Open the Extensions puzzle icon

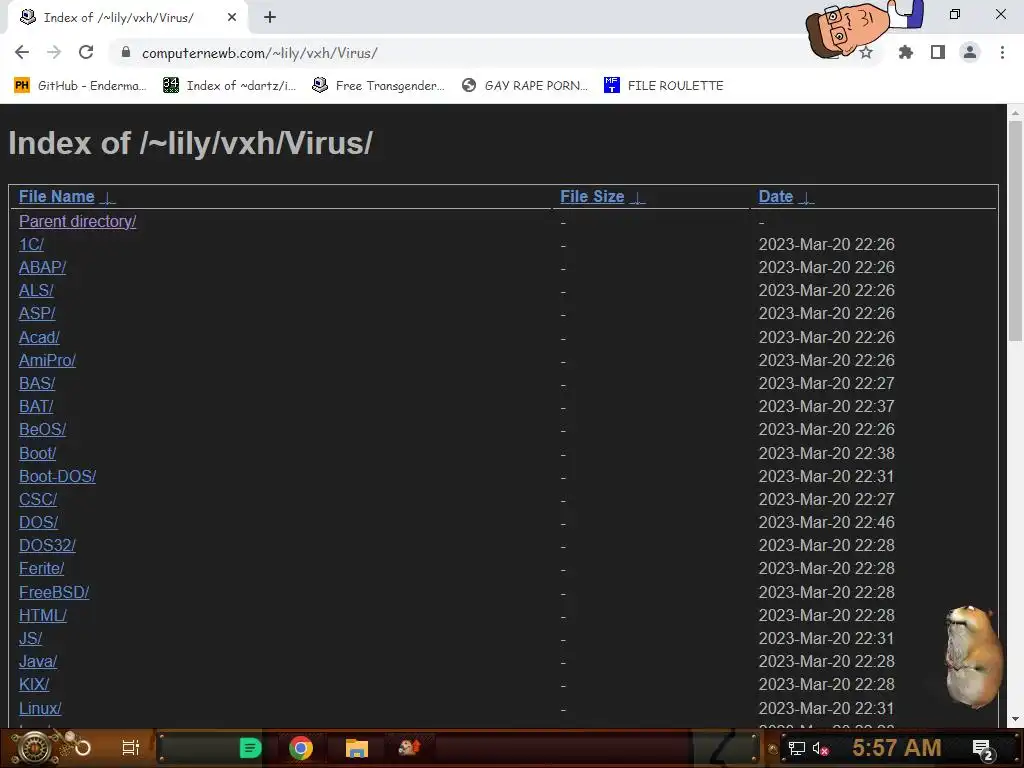coord(905,53)
